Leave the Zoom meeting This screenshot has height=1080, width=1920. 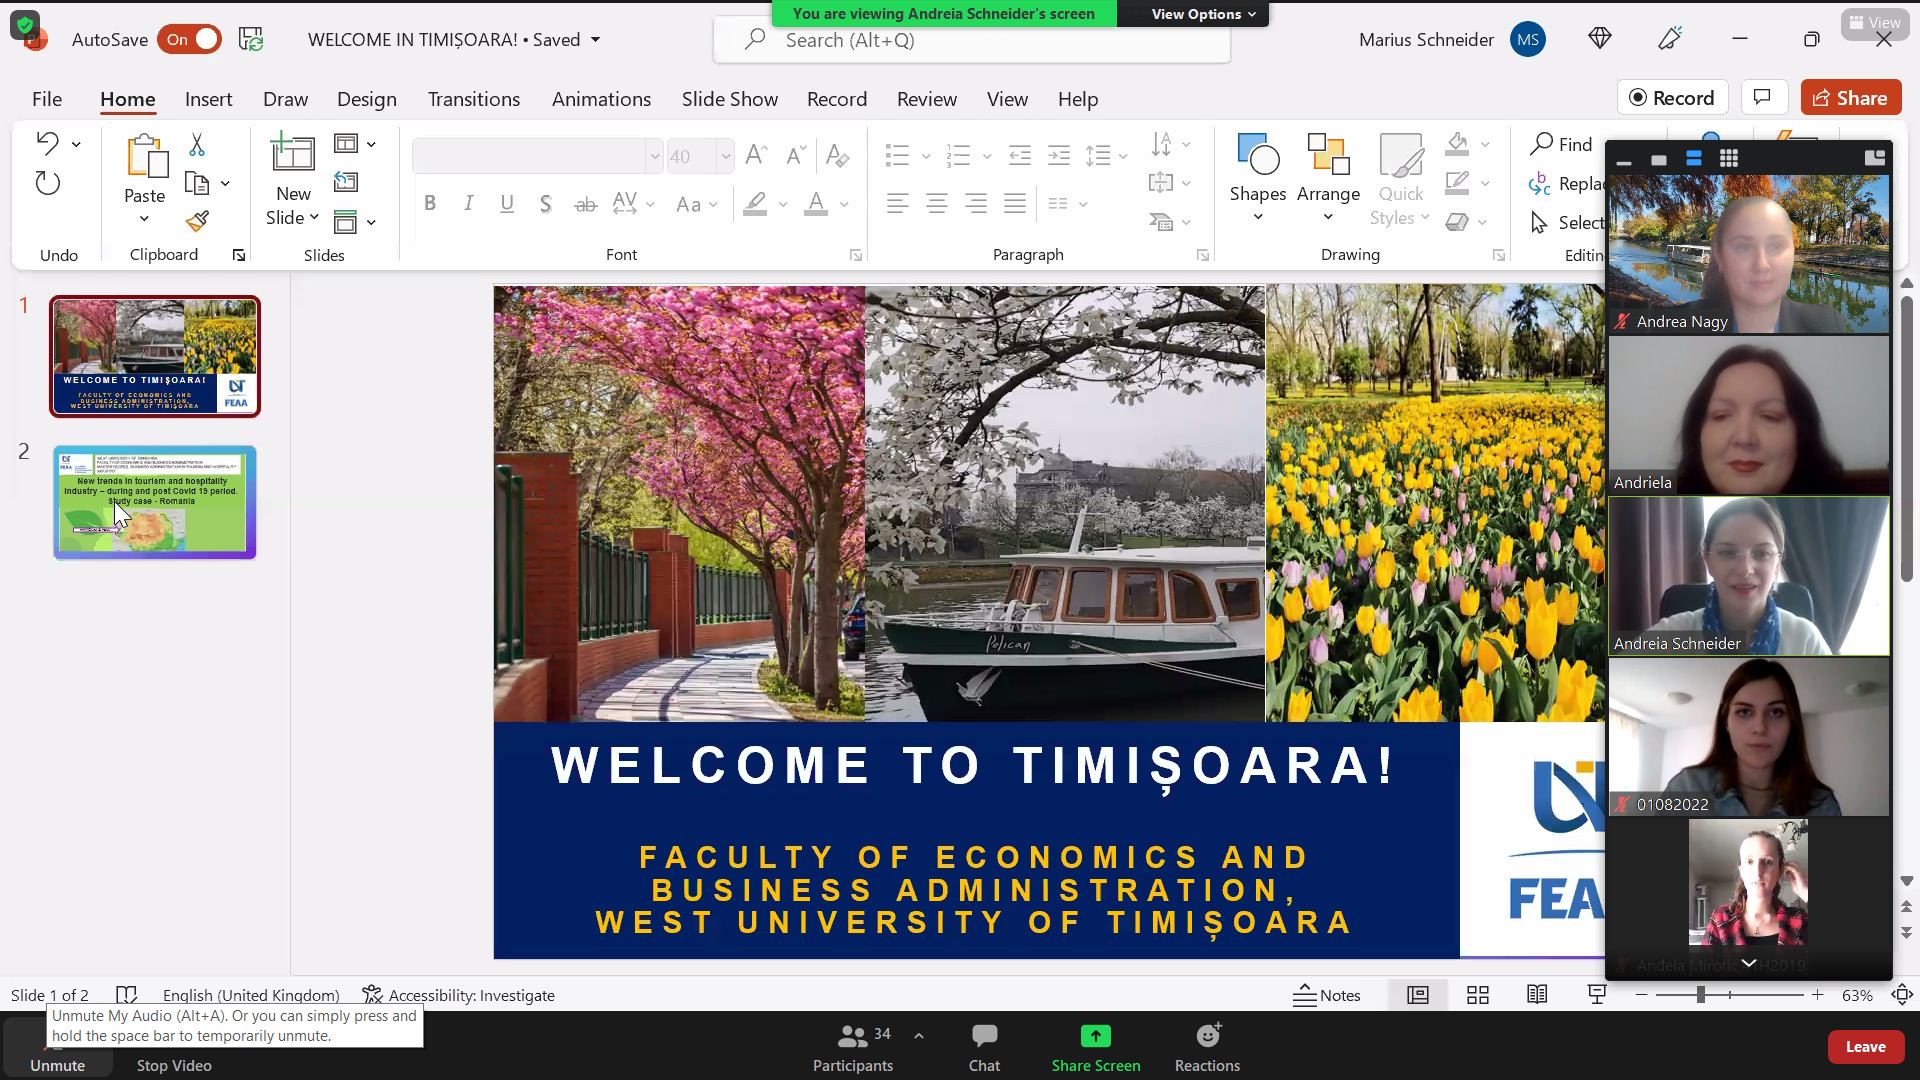(1865, 1047)
